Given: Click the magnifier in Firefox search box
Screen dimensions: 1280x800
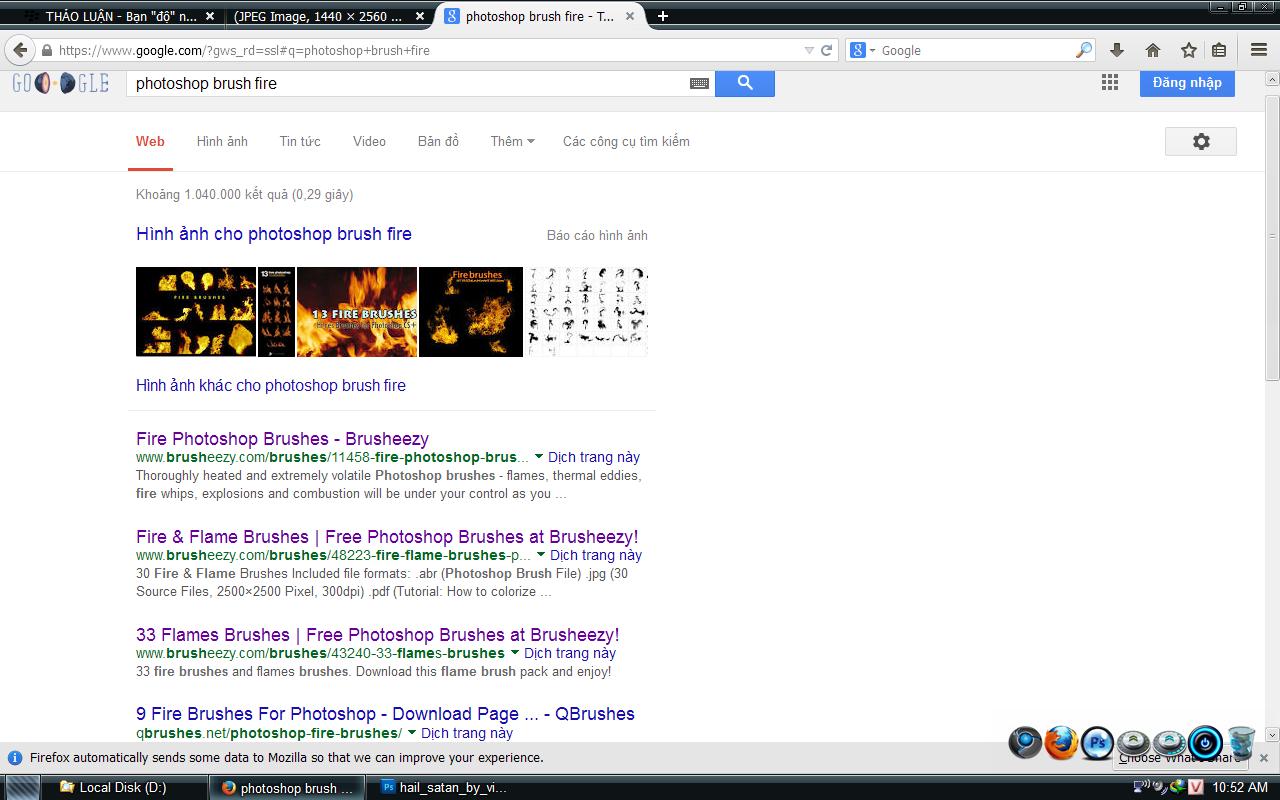Looking at the screenshot, I should tap(1084, 50).
